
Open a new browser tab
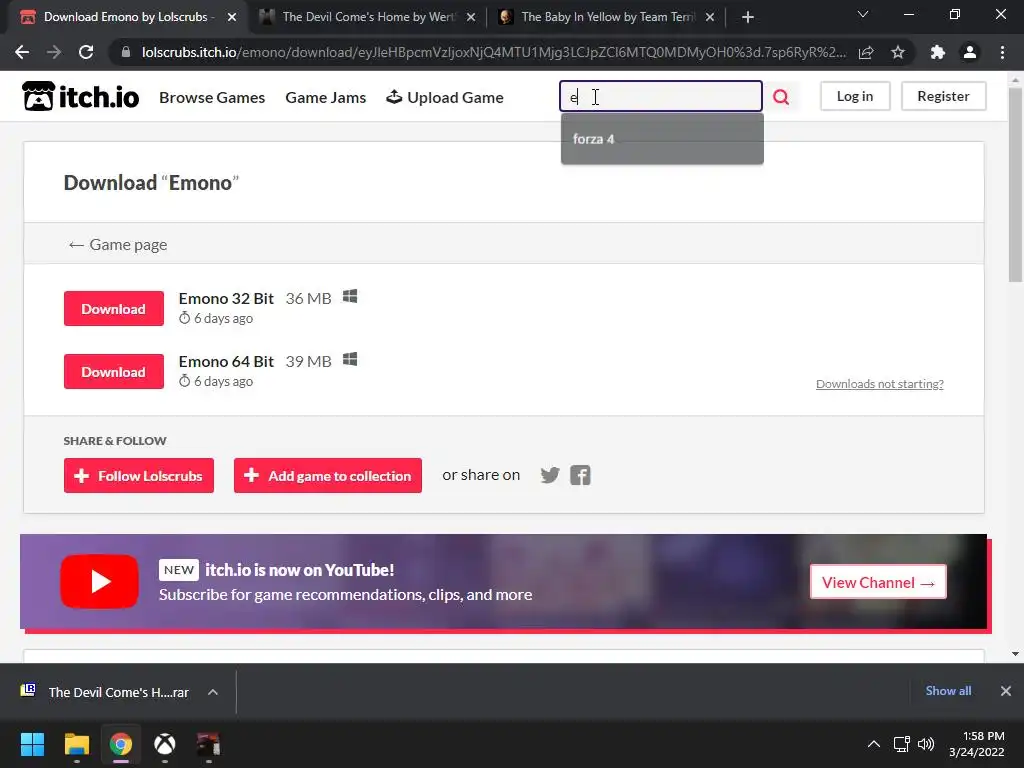click(x=748, y=17)
